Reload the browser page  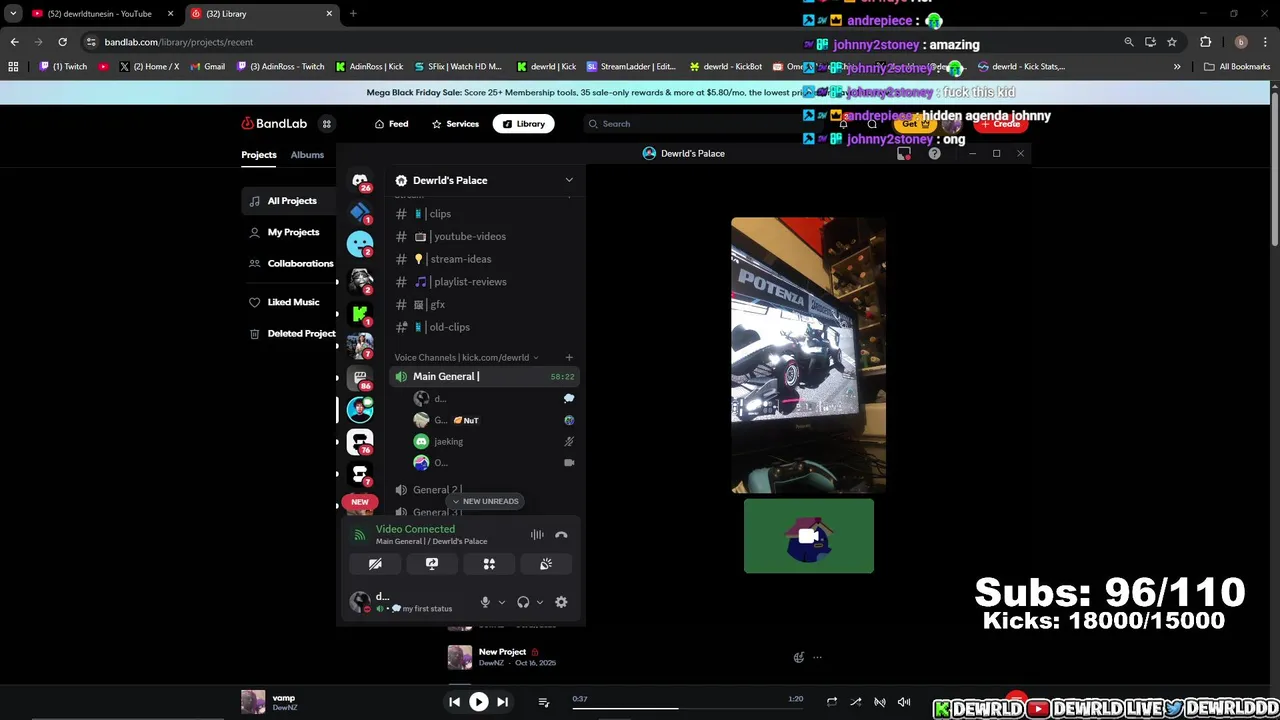(62, 42)
